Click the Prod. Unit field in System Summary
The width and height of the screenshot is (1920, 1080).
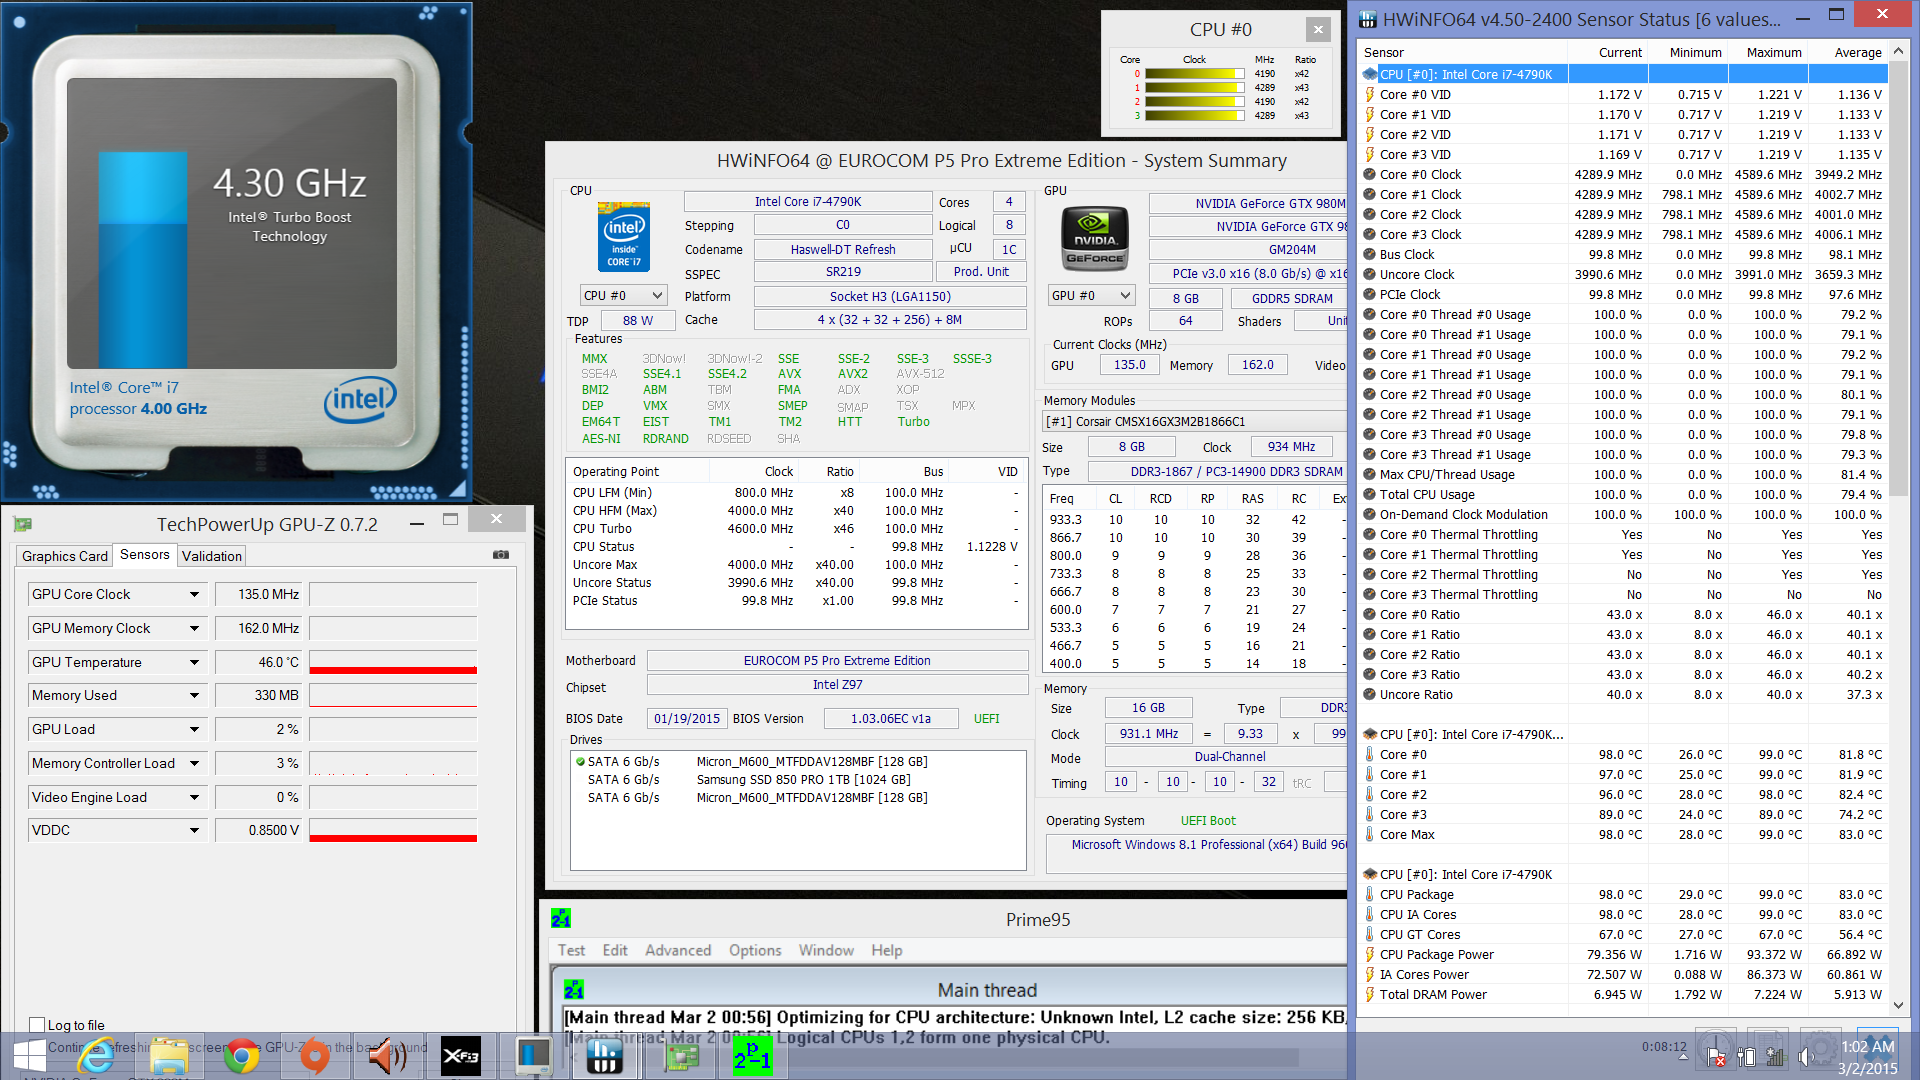pos(981,272)
